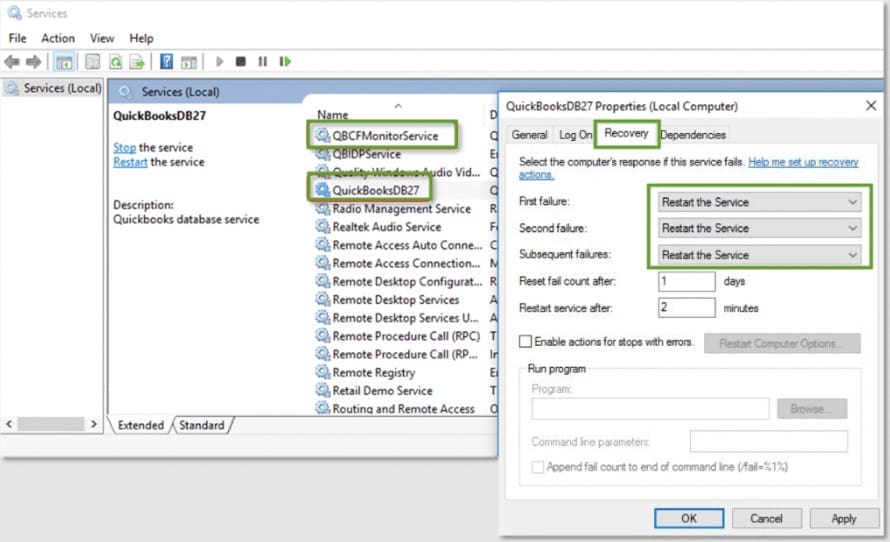This screenshot has width=890, height=542.
Task: Click scroll left arrow in tree pane
Action: tap(9, 424)
